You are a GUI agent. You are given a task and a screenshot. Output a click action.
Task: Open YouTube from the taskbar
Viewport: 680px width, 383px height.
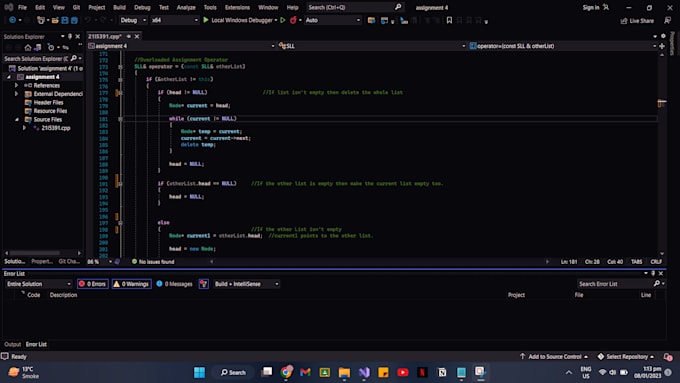(x=403, y=372)
